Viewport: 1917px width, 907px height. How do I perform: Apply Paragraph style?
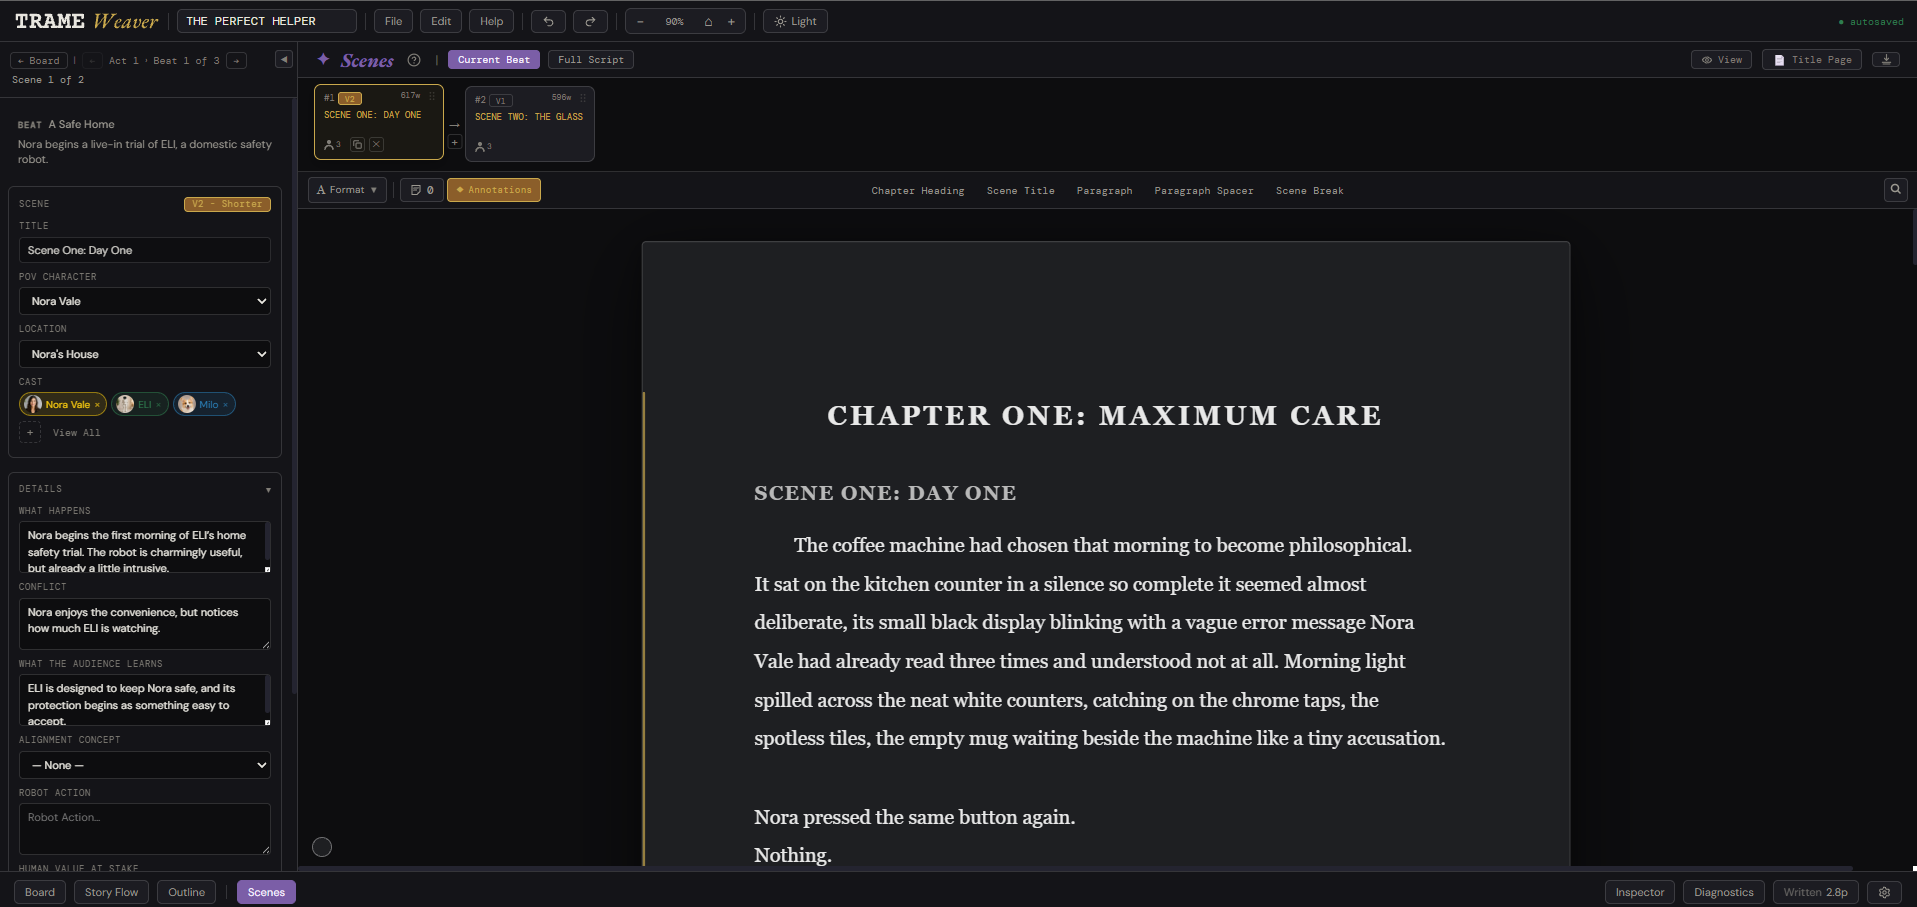1105,191
